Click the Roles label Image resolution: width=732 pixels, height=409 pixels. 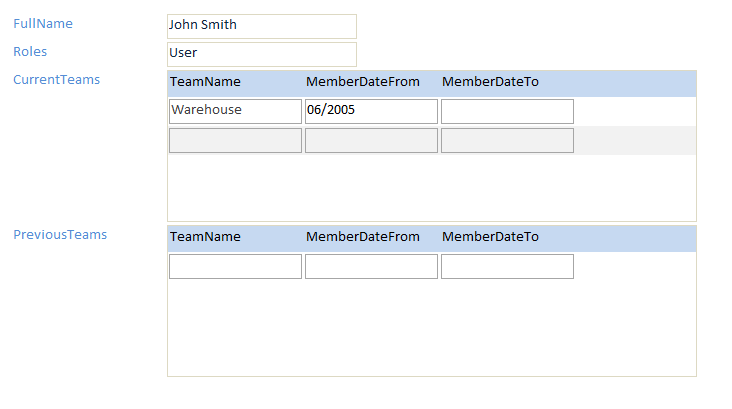[30, 51]
